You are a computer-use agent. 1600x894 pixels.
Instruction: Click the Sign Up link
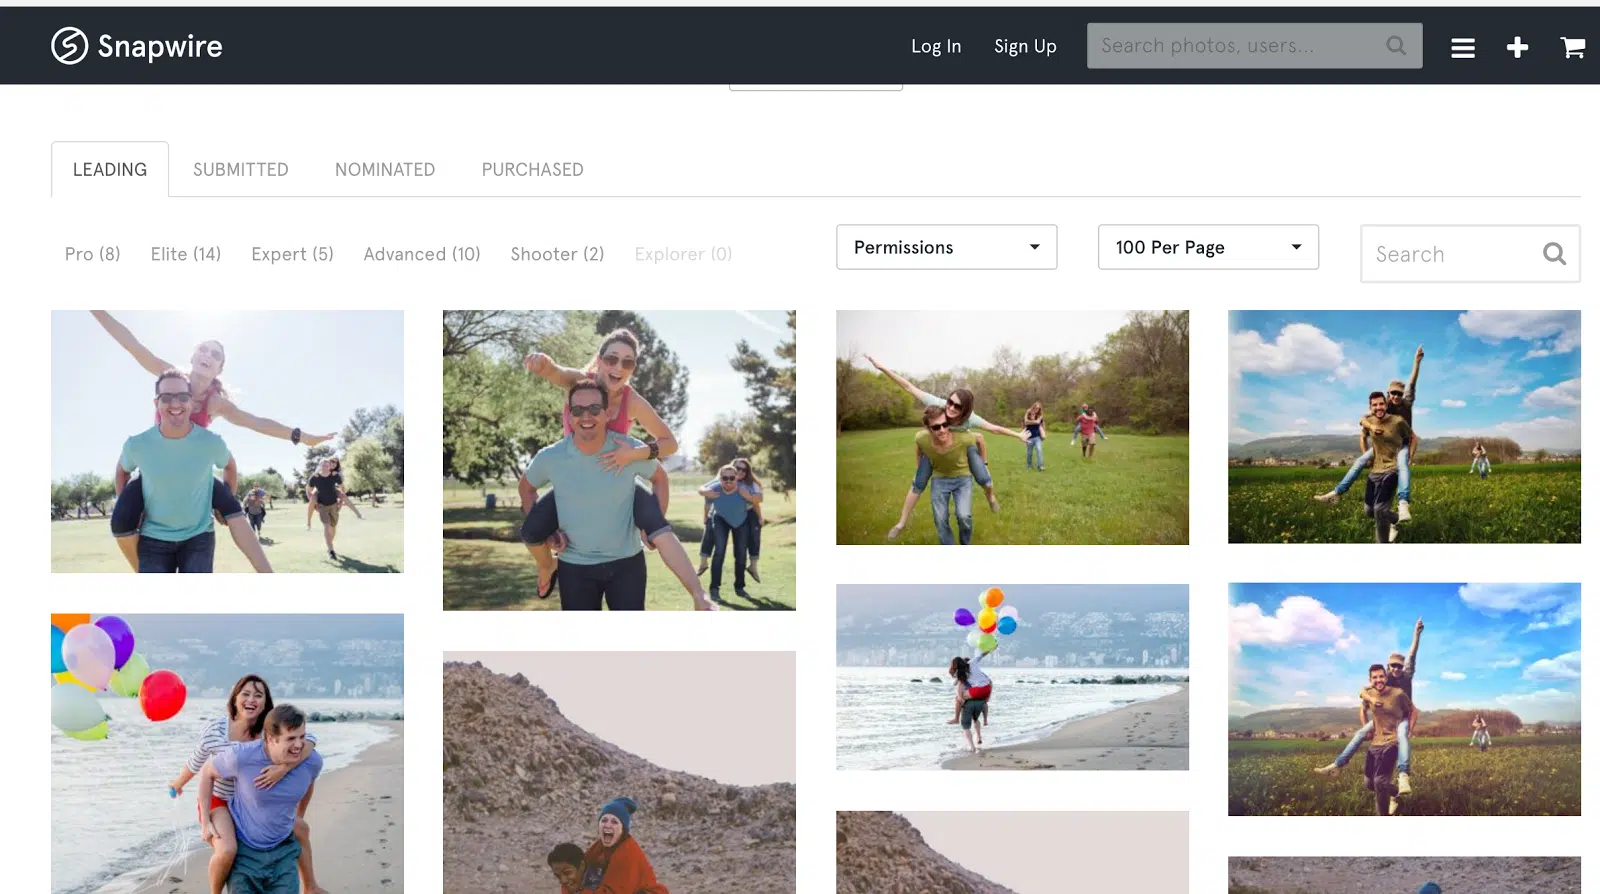point(1025,46)
